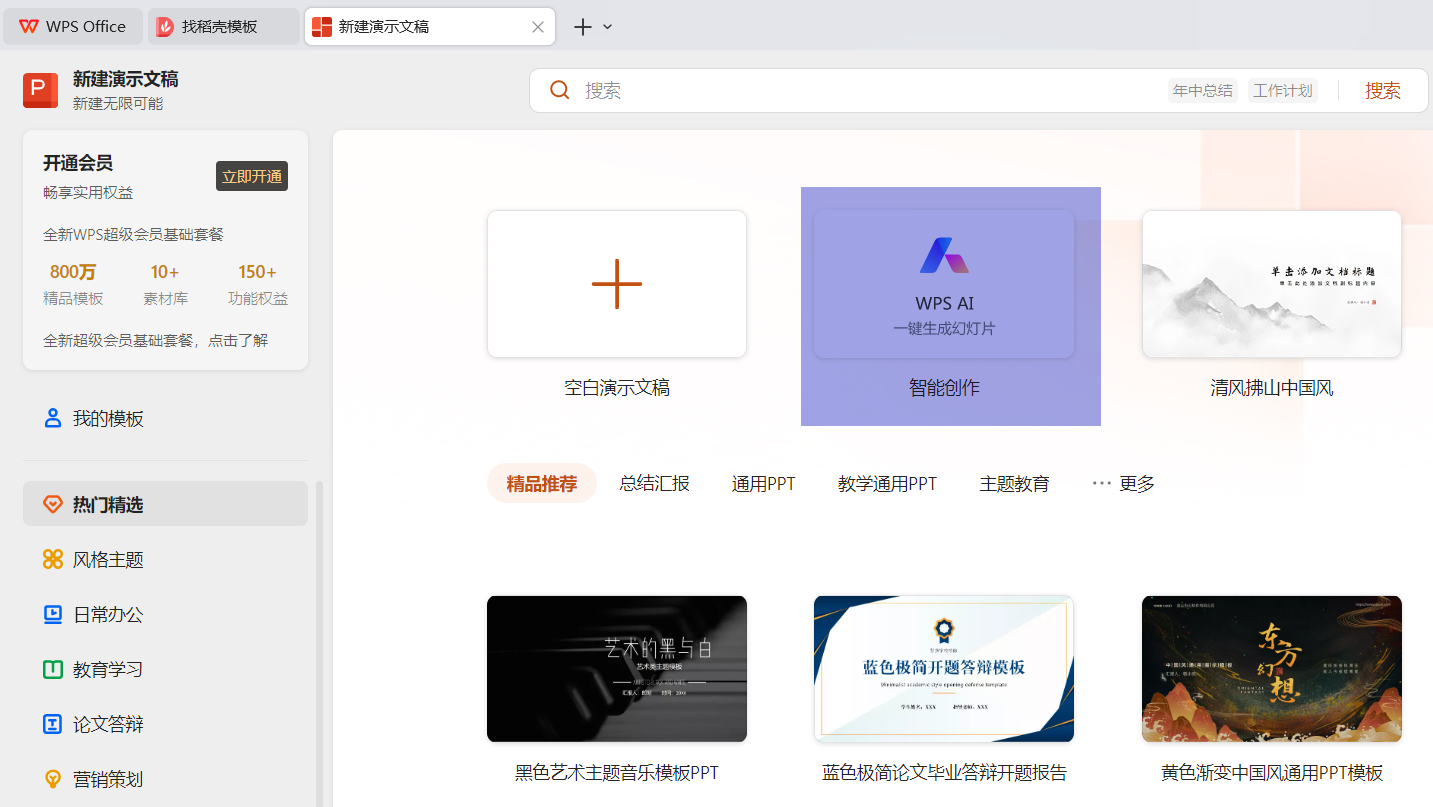Select the 教育学习 sidebar icon
The image size is (1433, 807).
pos(52,669)
